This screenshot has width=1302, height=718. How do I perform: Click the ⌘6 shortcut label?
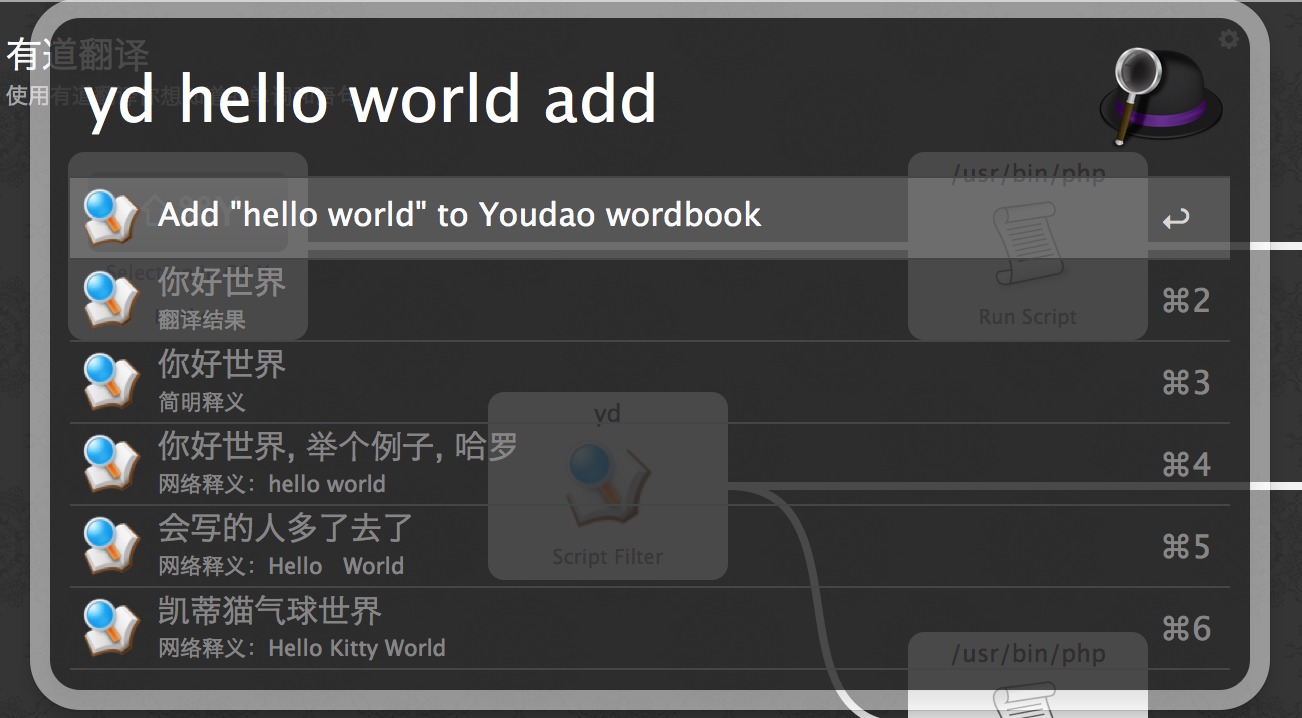(x=1186, y=628)
